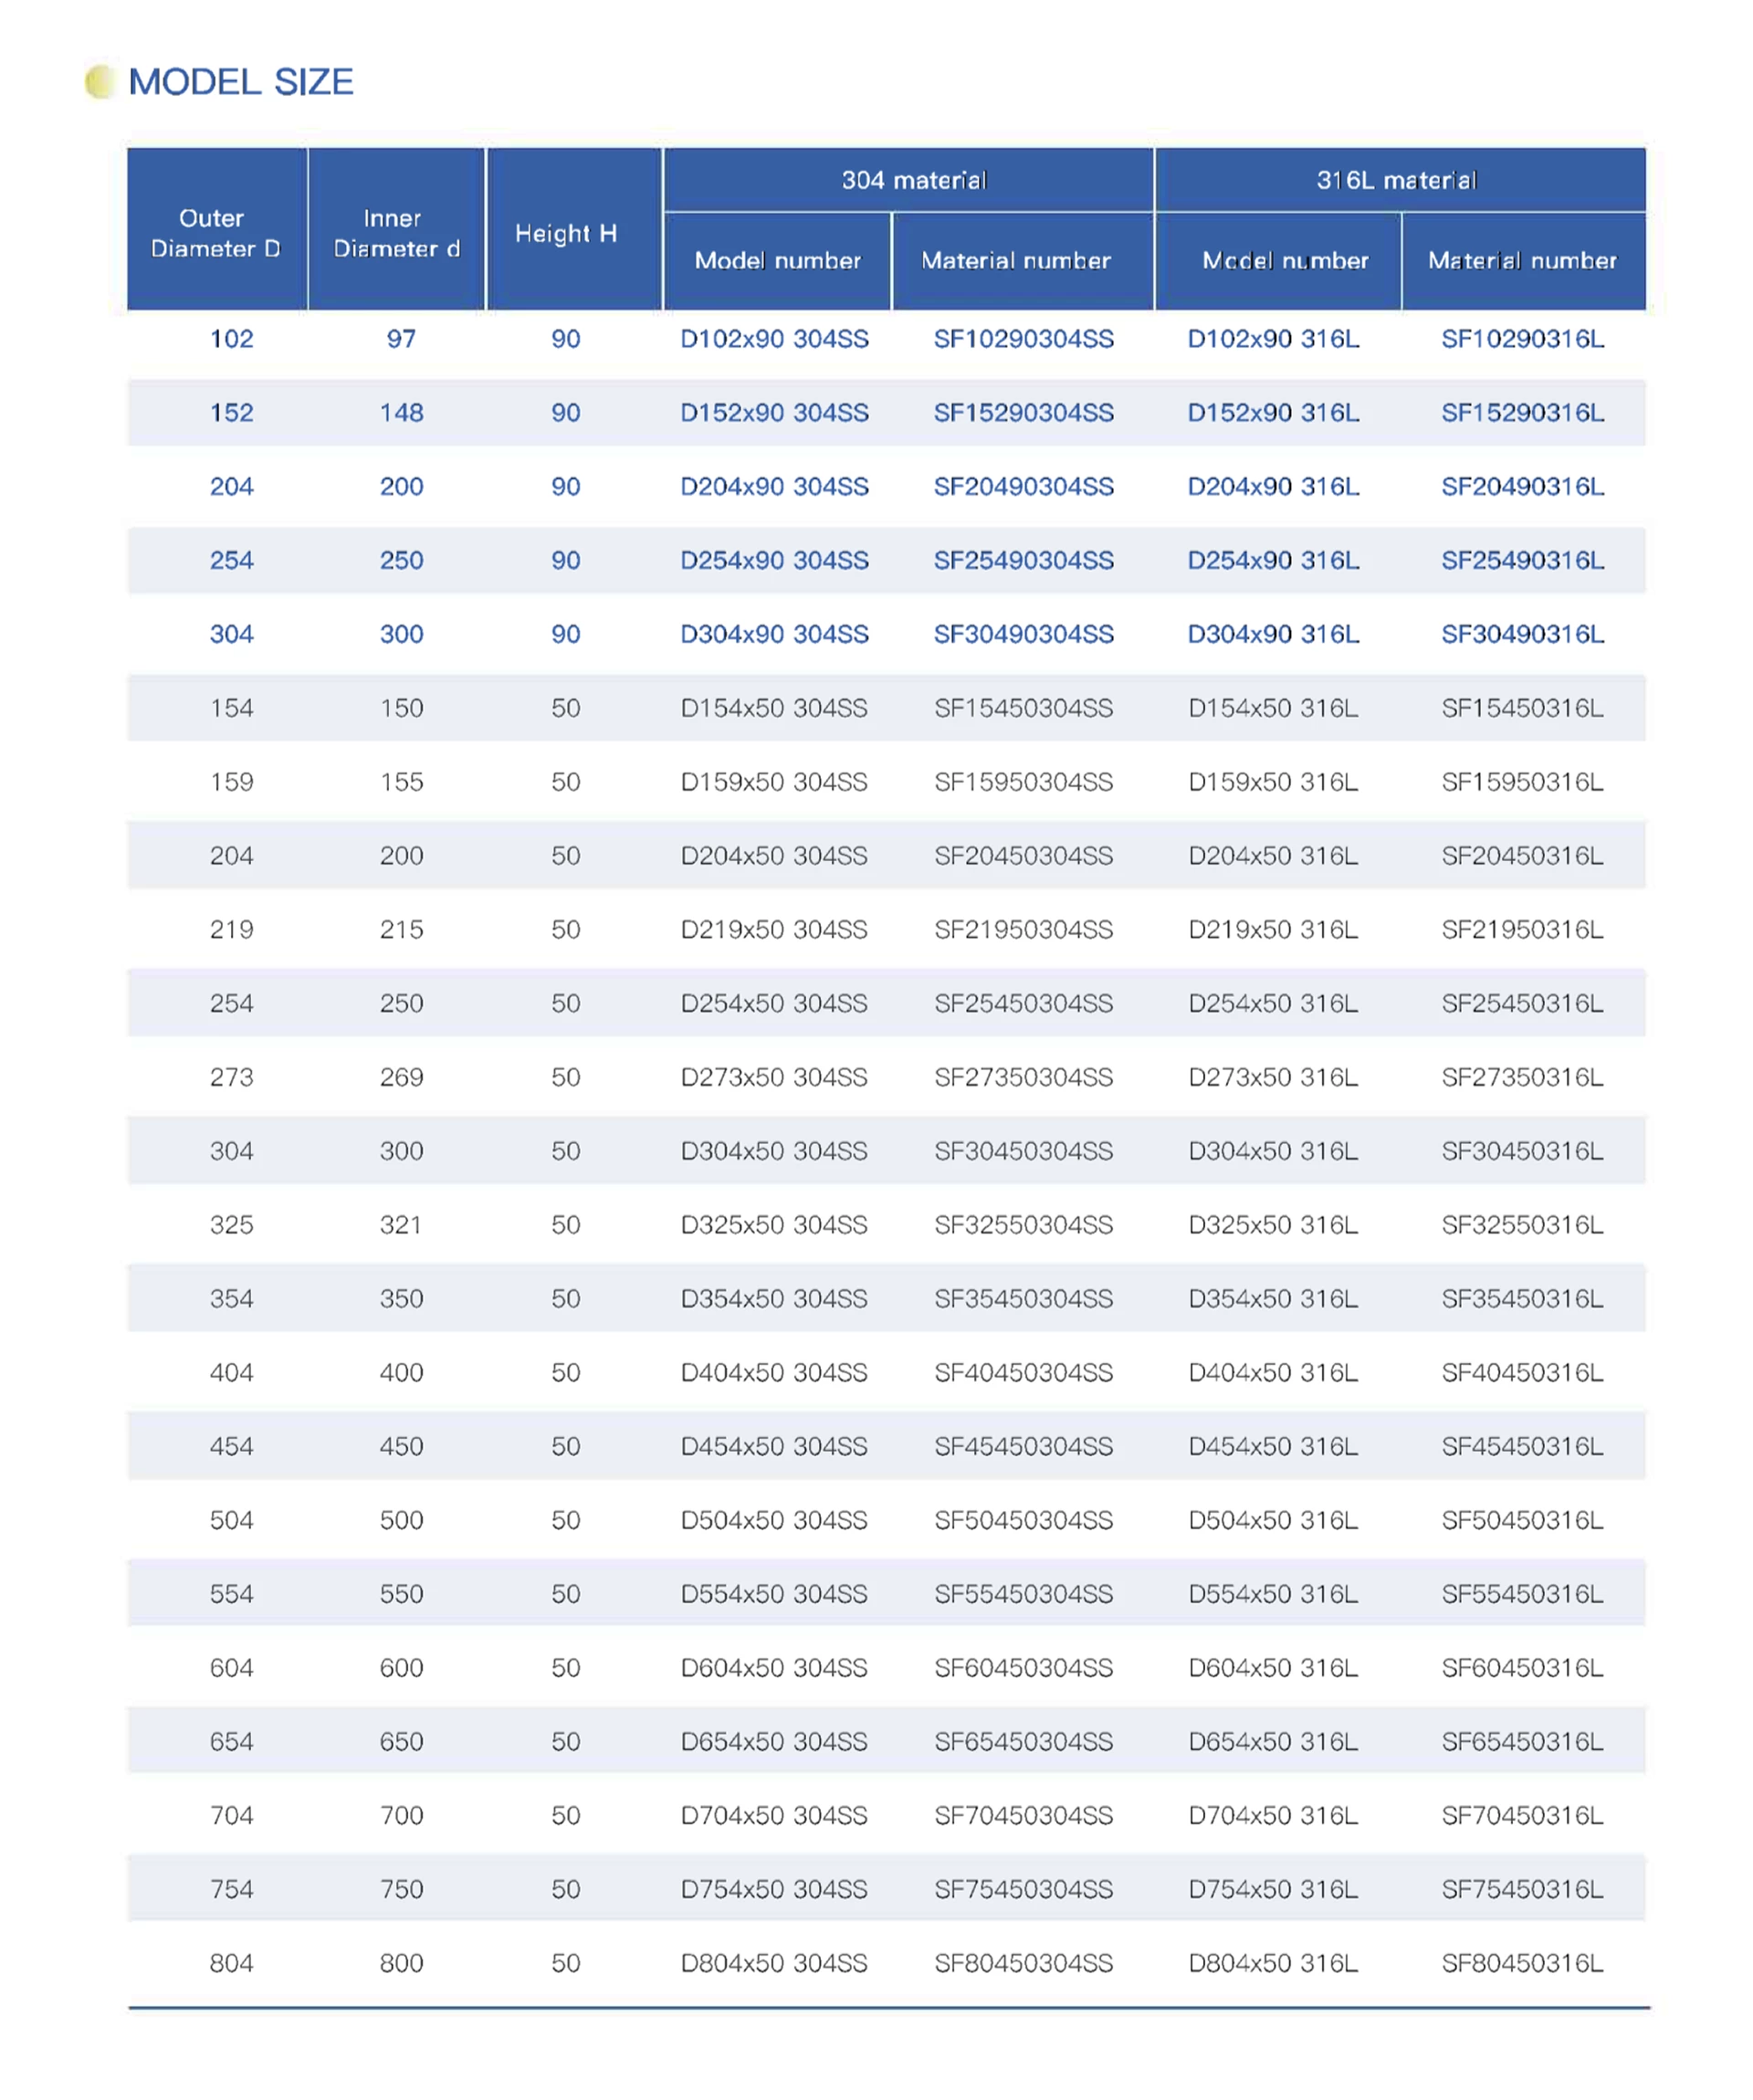The height and width of the screenshot is (2100, 1753).
Task: Click the Height H column header
Action: click(566, 233)
